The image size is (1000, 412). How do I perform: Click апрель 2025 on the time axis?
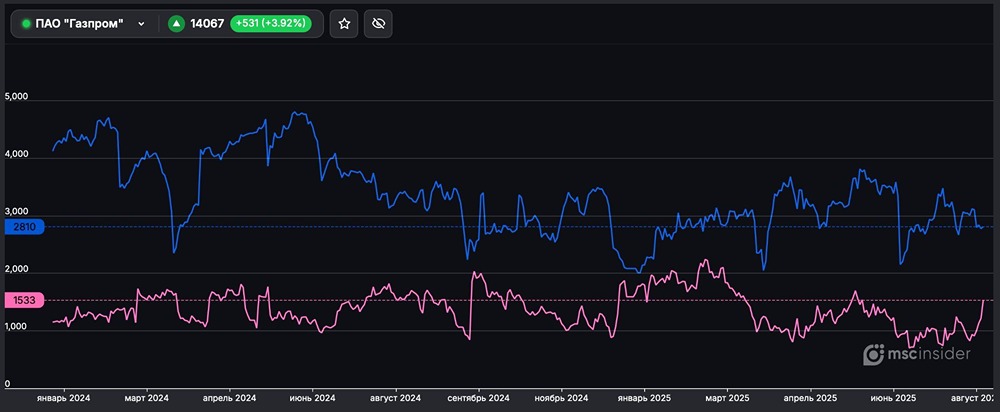click(811, 397)
